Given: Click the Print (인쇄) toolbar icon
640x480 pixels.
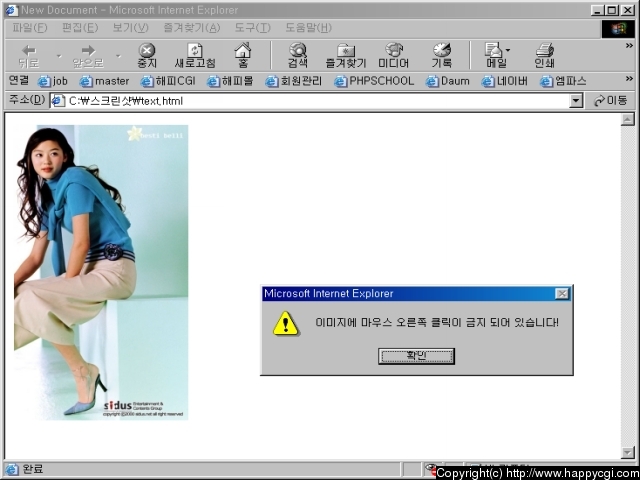Looking at the screenshot, I should coord(544,56).
